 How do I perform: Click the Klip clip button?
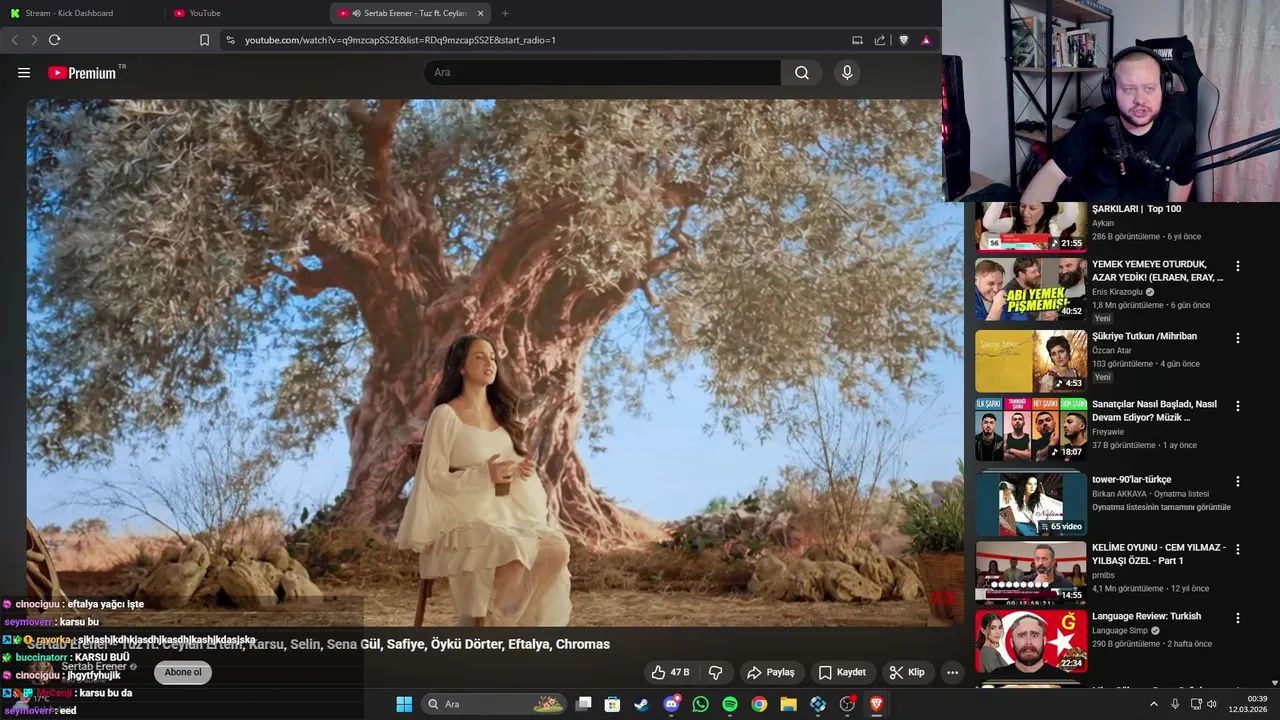tap(907, 672)
